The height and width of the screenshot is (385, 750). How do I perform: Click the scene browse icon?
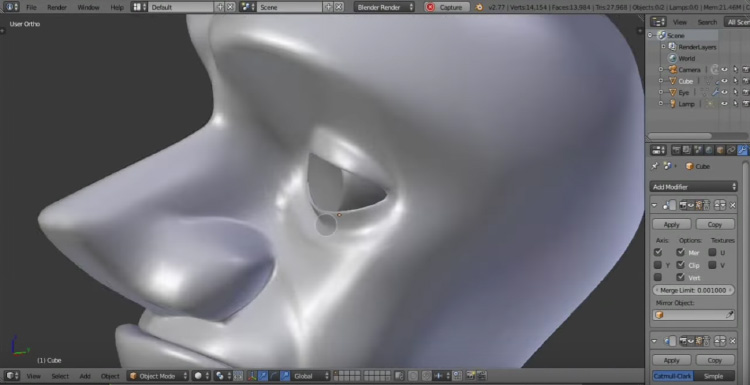pyautogui.click(x=247, y=7)
